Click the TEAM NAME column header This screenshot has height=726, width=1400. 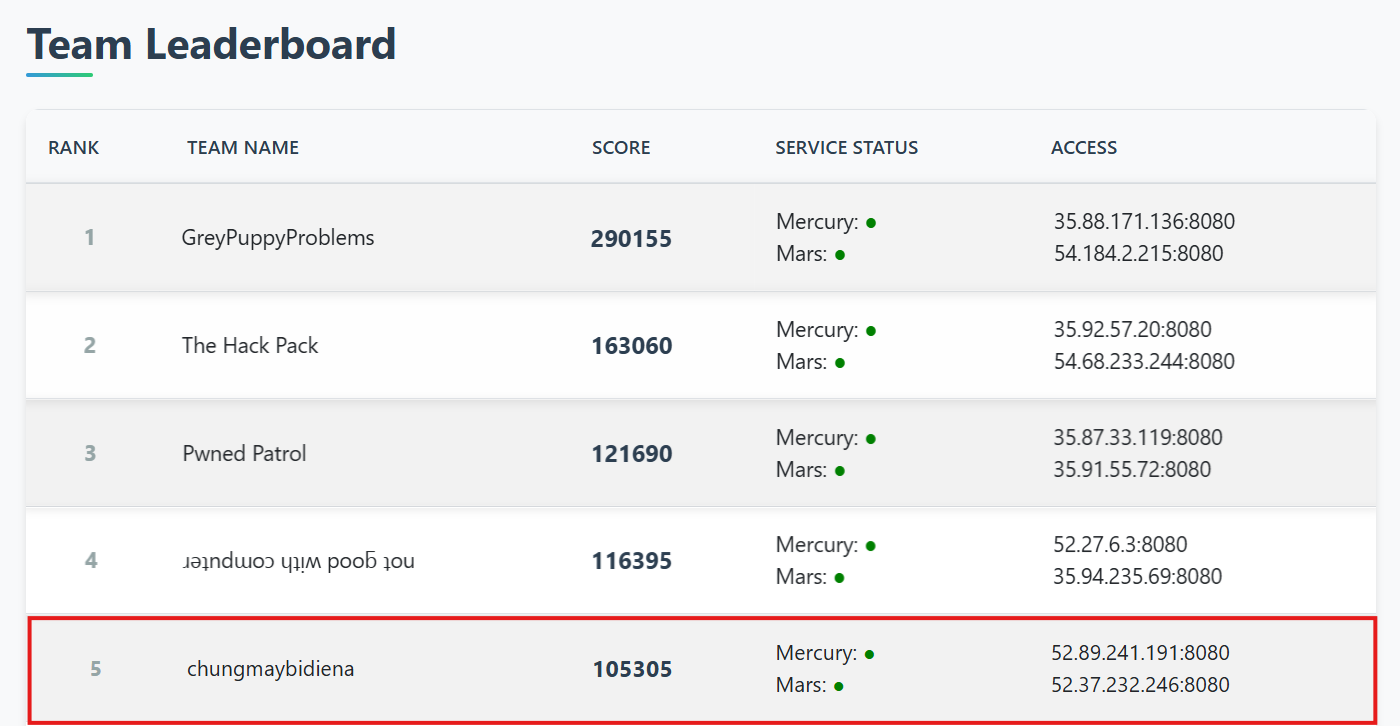(x=243, y=148)
